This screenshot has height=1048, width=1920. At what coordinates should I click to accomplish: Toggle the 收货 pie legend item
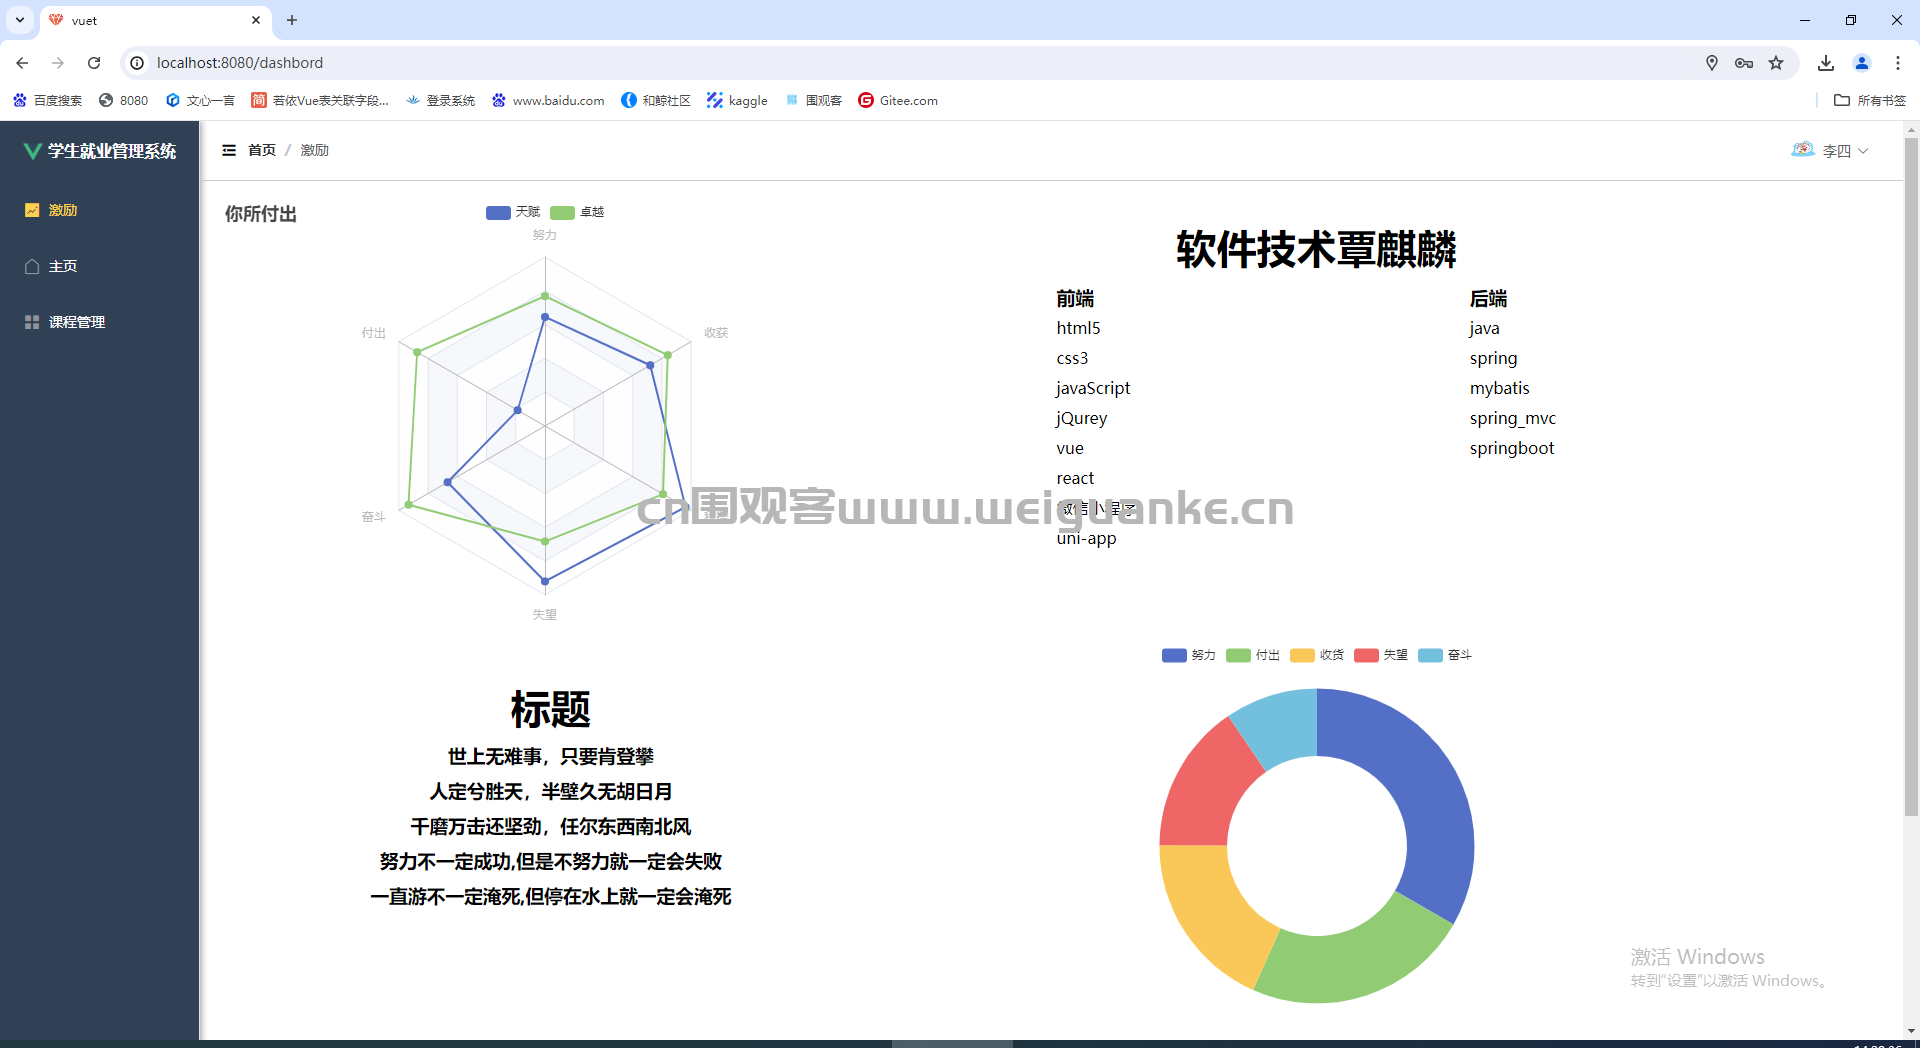pos(1317,655)
